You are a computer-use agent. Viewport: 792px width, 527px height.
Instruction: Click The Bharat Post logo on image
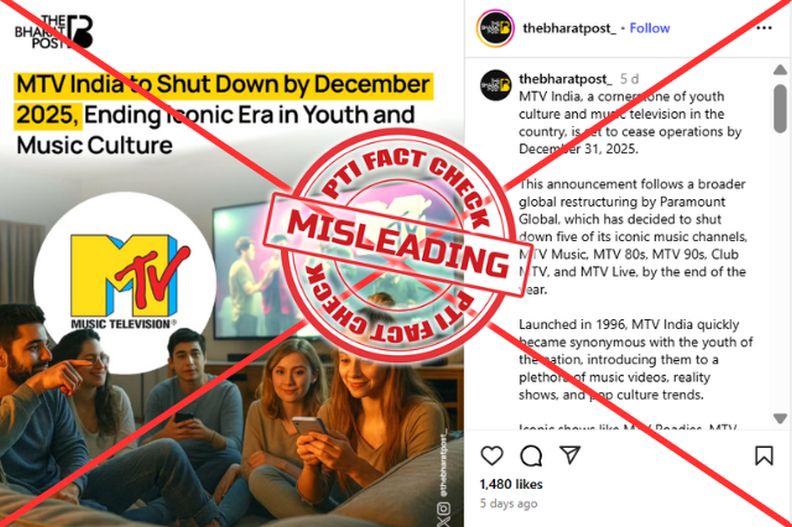click(54, 31)
